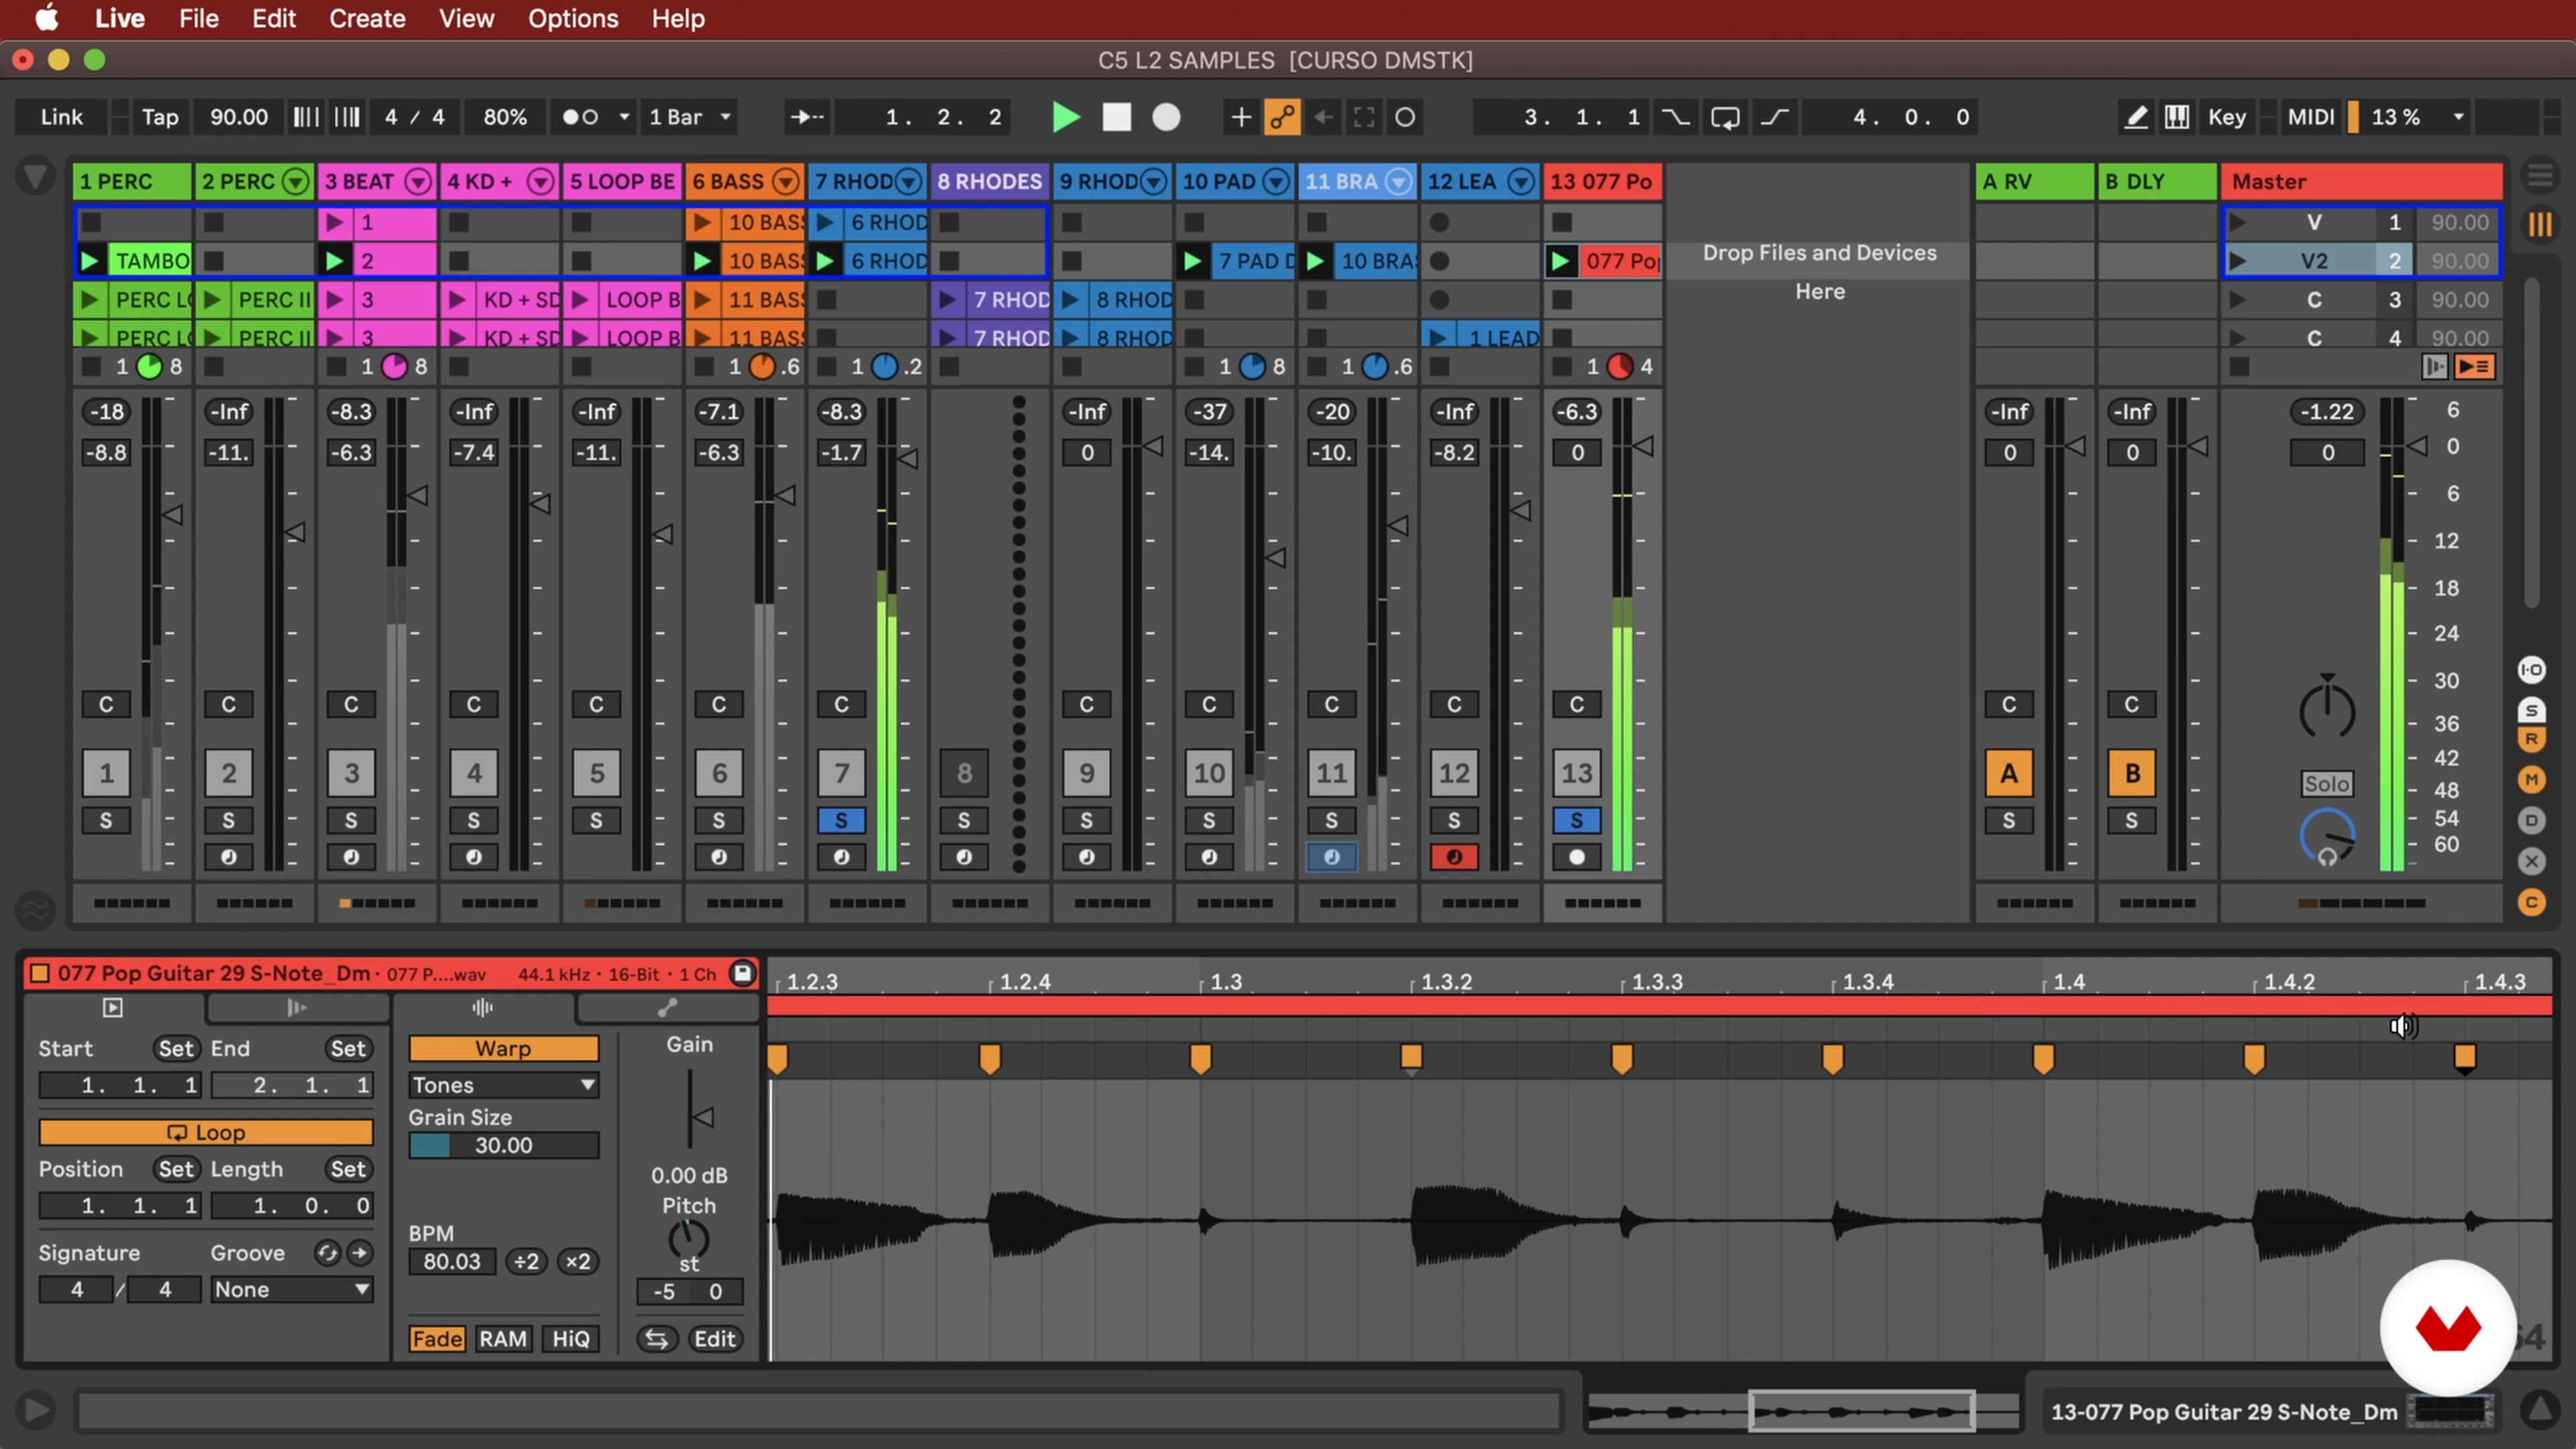Stop playback with the transport Stop button
This screenshot has height=1449, width=2576.
pos(1116,117)
